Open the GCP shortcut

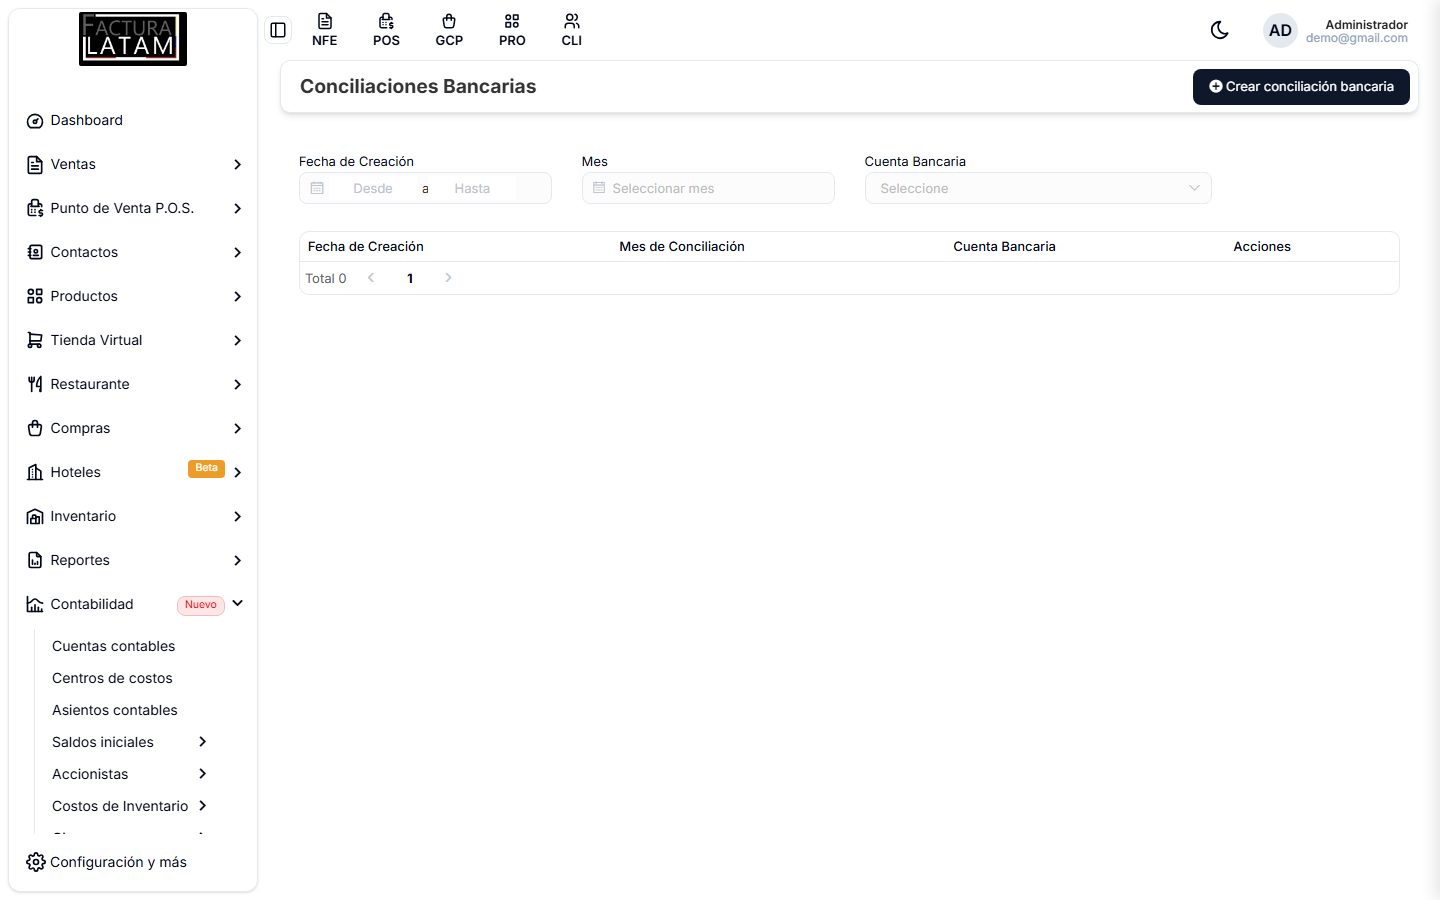[x=449, y=30]
